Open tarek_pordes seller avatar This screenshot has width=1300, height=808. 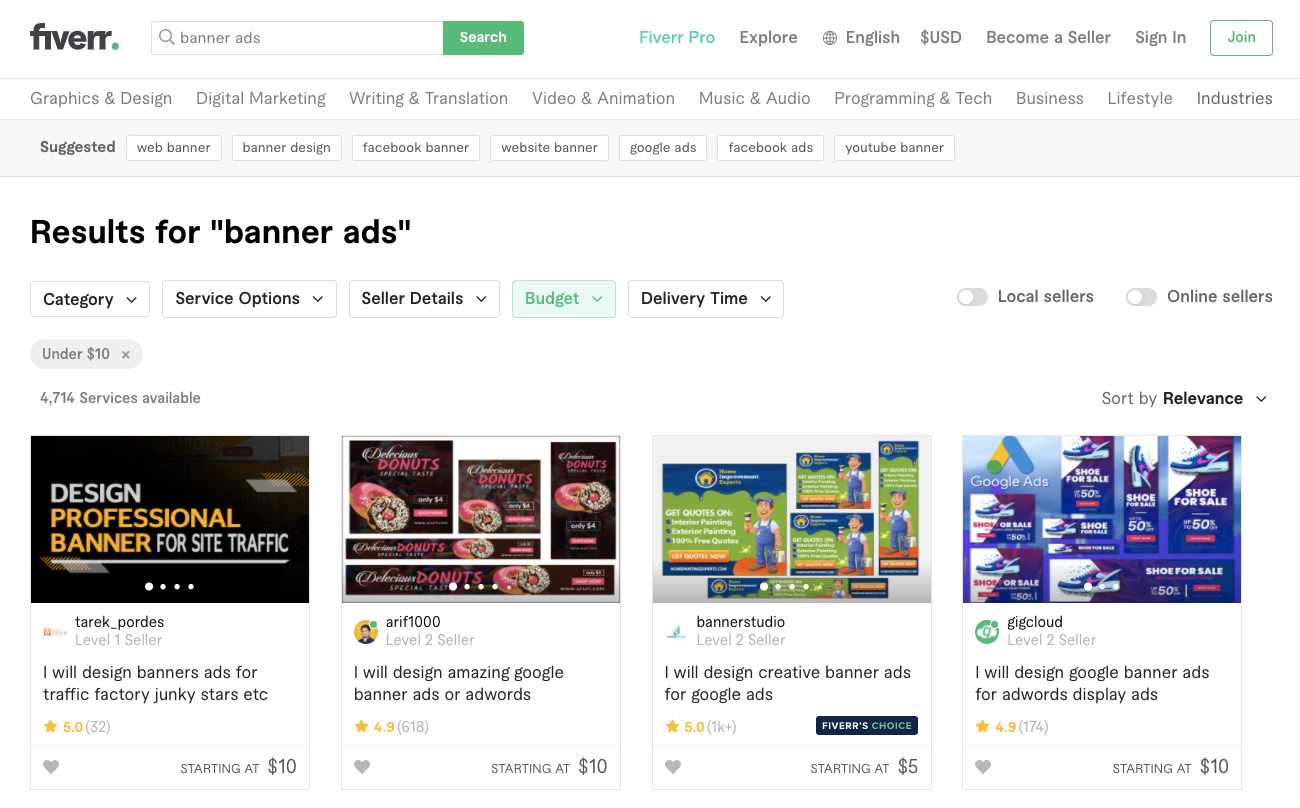tap(55, 631)
